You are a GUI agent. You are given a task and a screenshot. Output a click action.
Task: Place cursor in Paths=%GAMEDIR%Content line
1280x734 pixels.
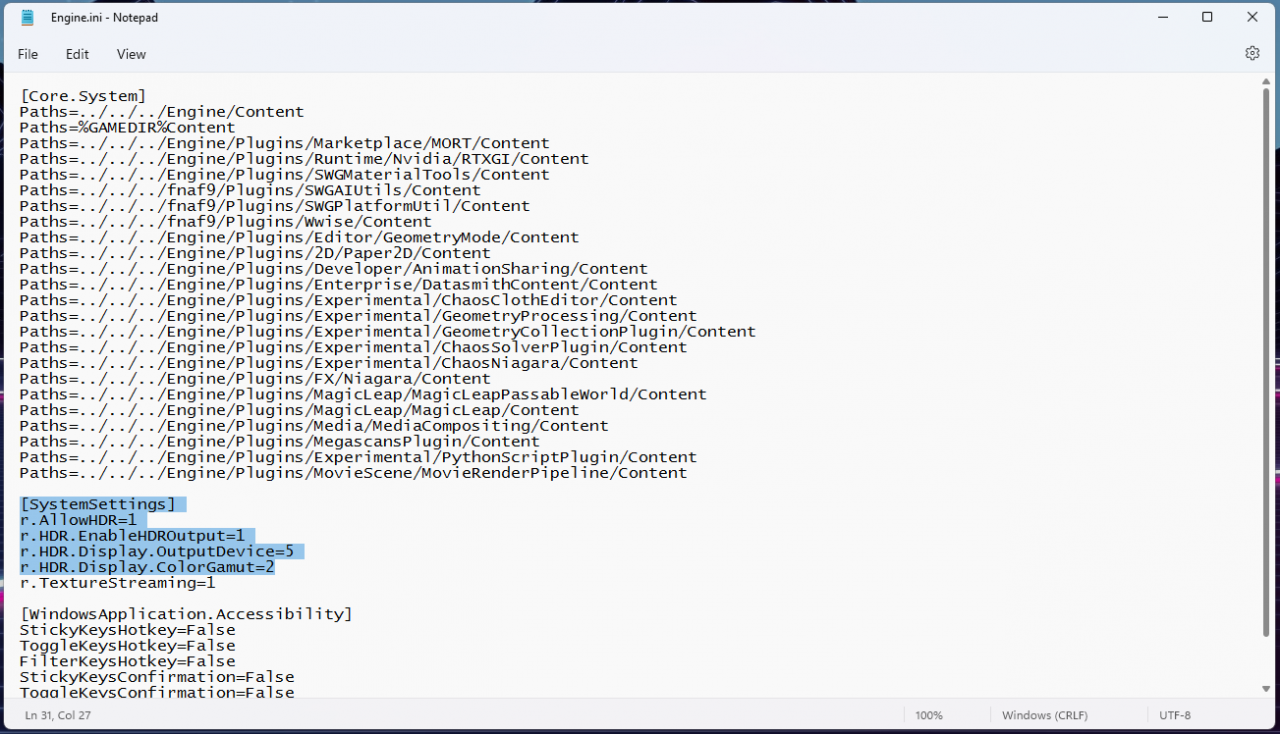[x=127, y=128]
